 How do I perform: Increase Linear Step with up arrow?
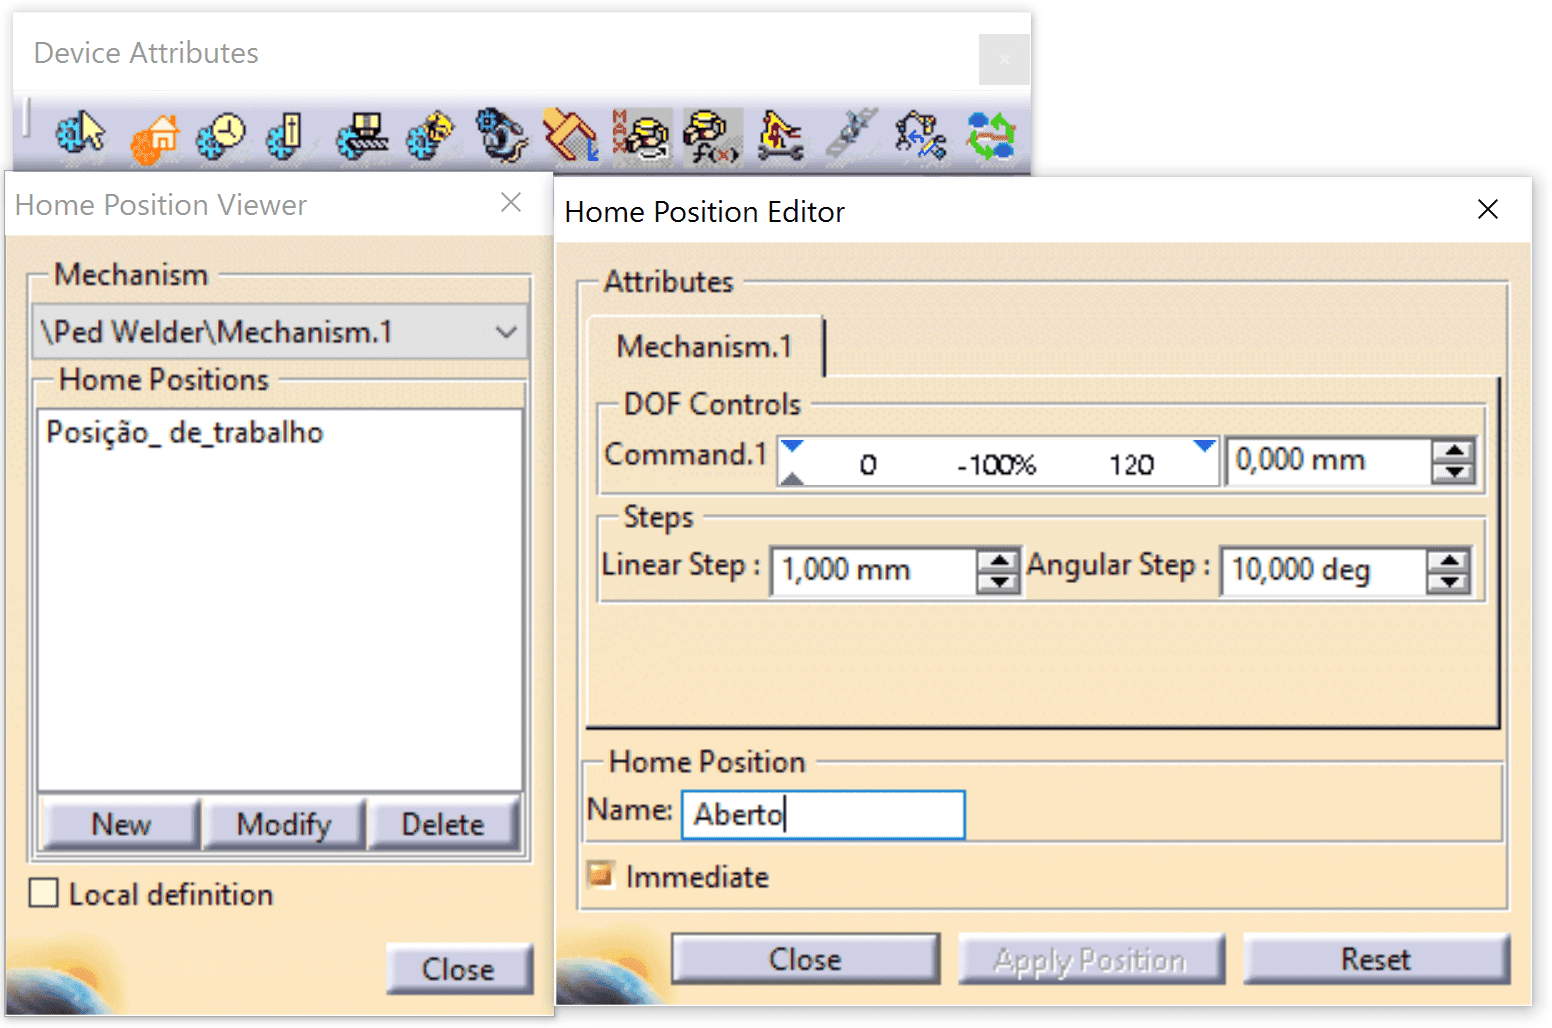point(998,560)
